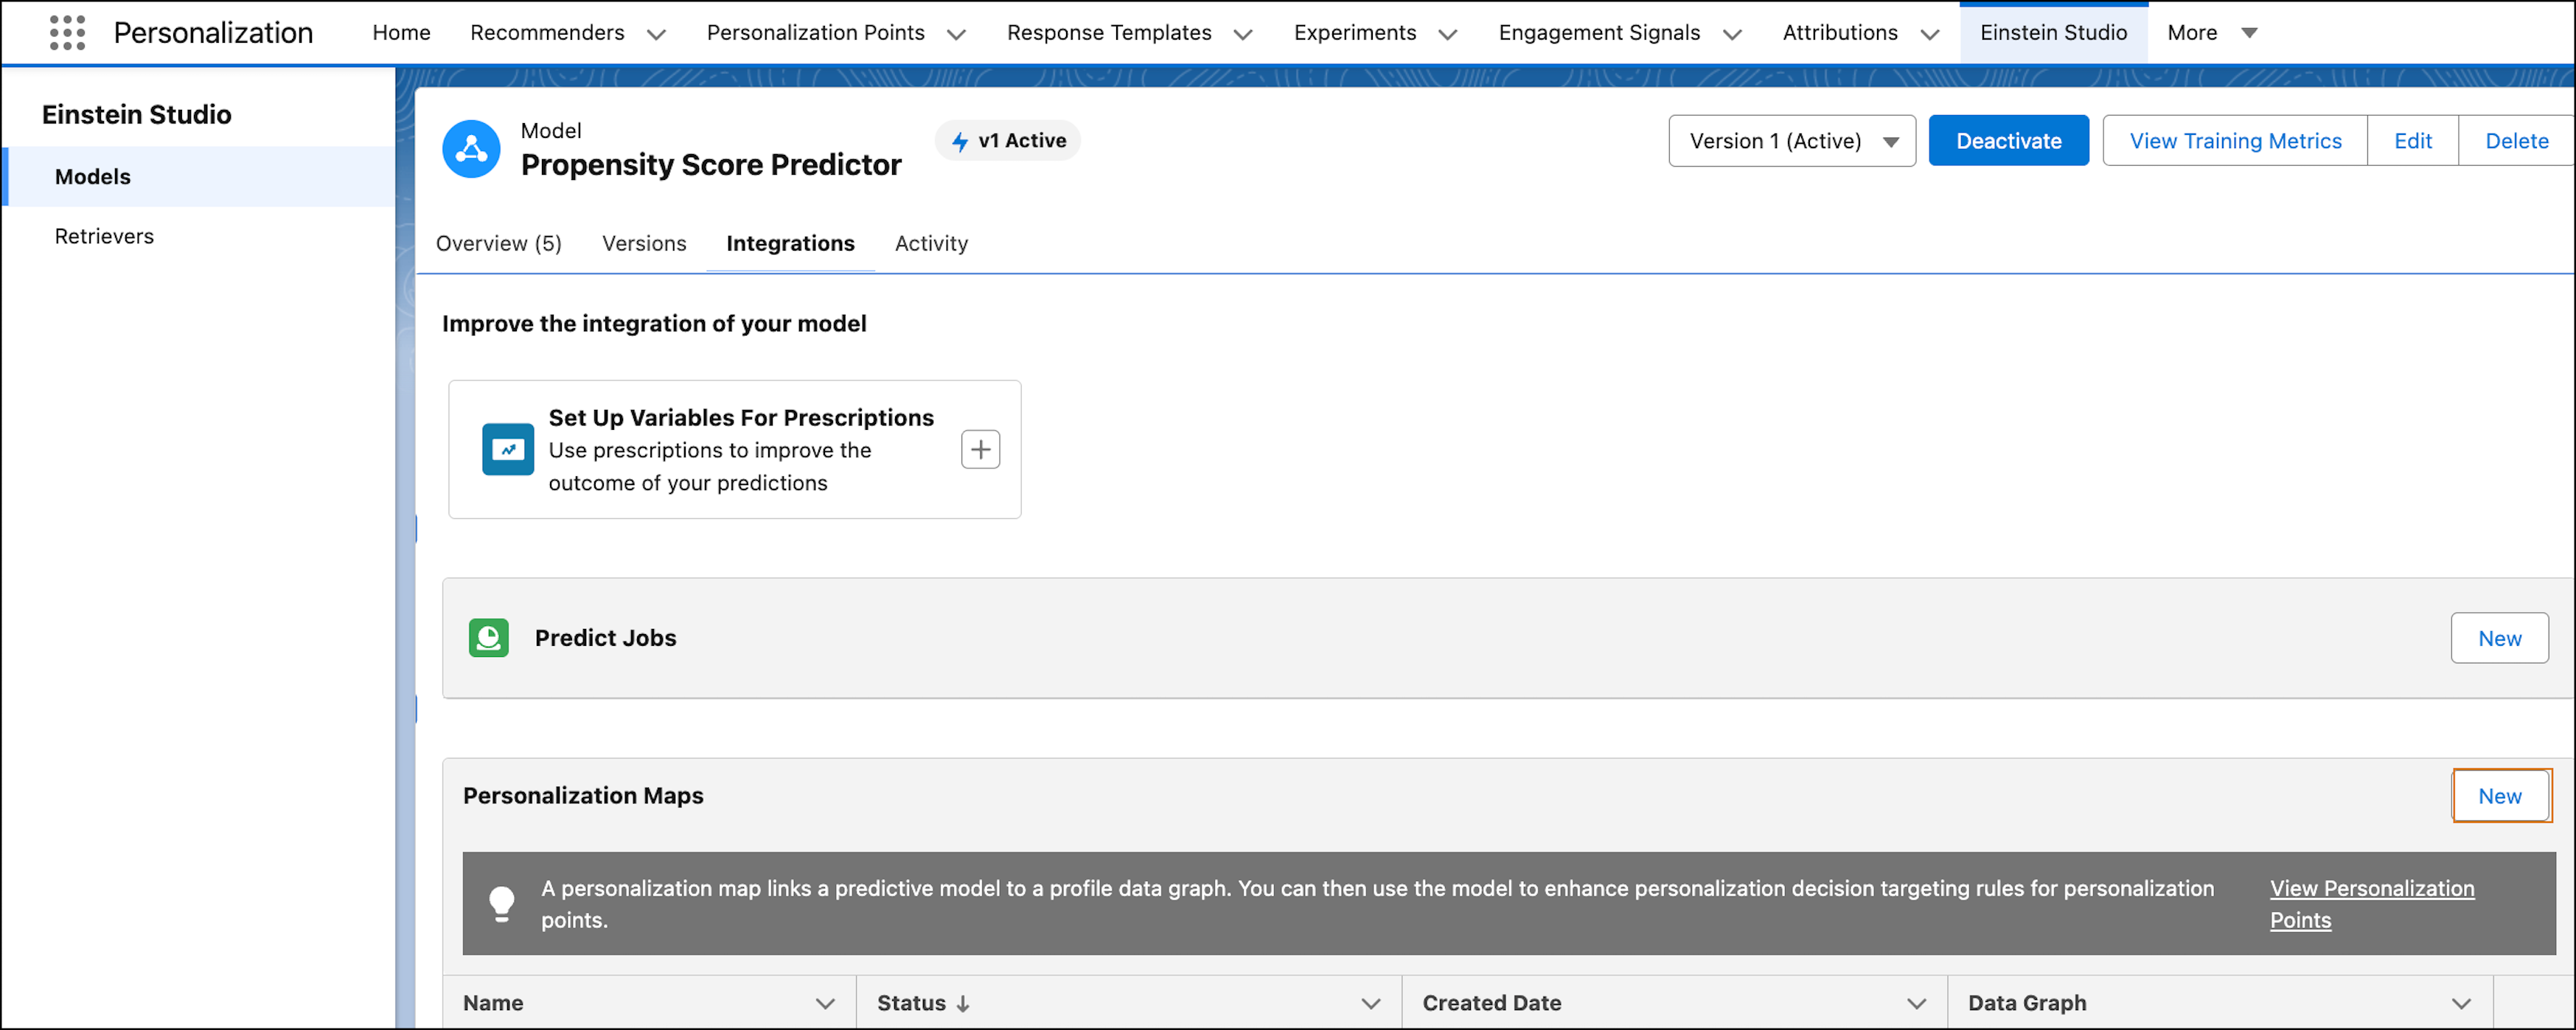Open the Response Templates tab
This screenshot has height=1030, width=2576.
[x=1109, y=33]
